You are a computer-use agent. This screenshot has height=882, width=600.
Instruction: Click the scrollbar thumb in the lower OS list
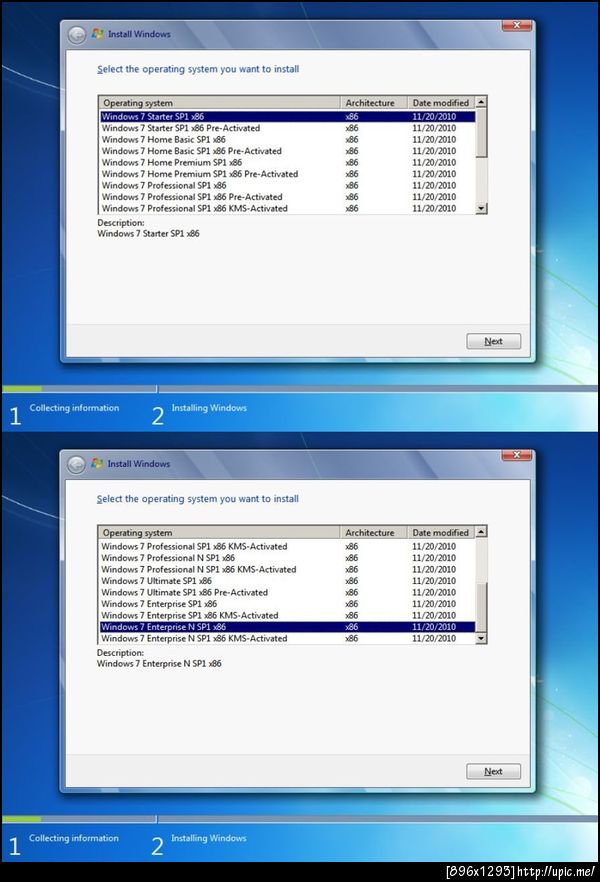481,608
